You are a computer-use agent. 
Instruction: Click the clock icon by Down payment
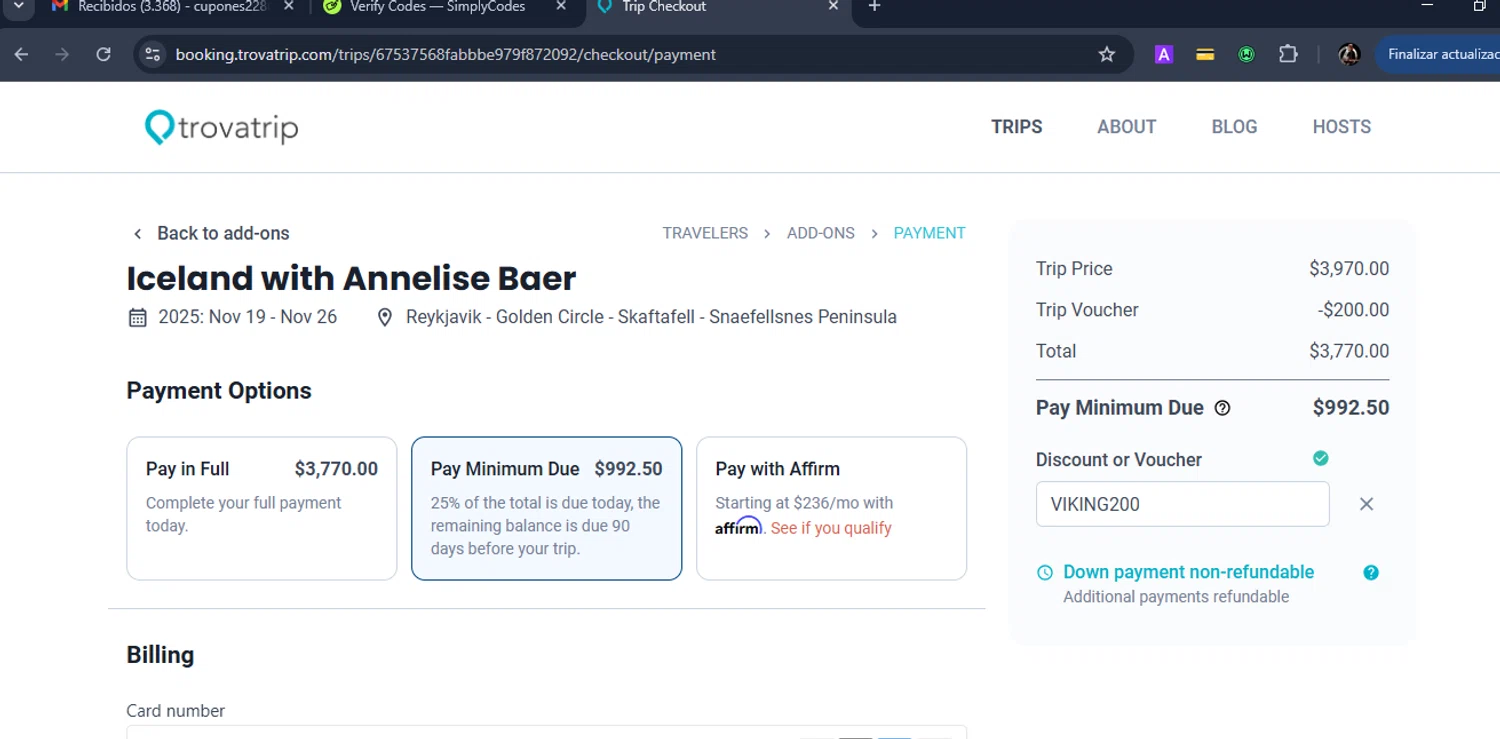(x=1045, y=573)
